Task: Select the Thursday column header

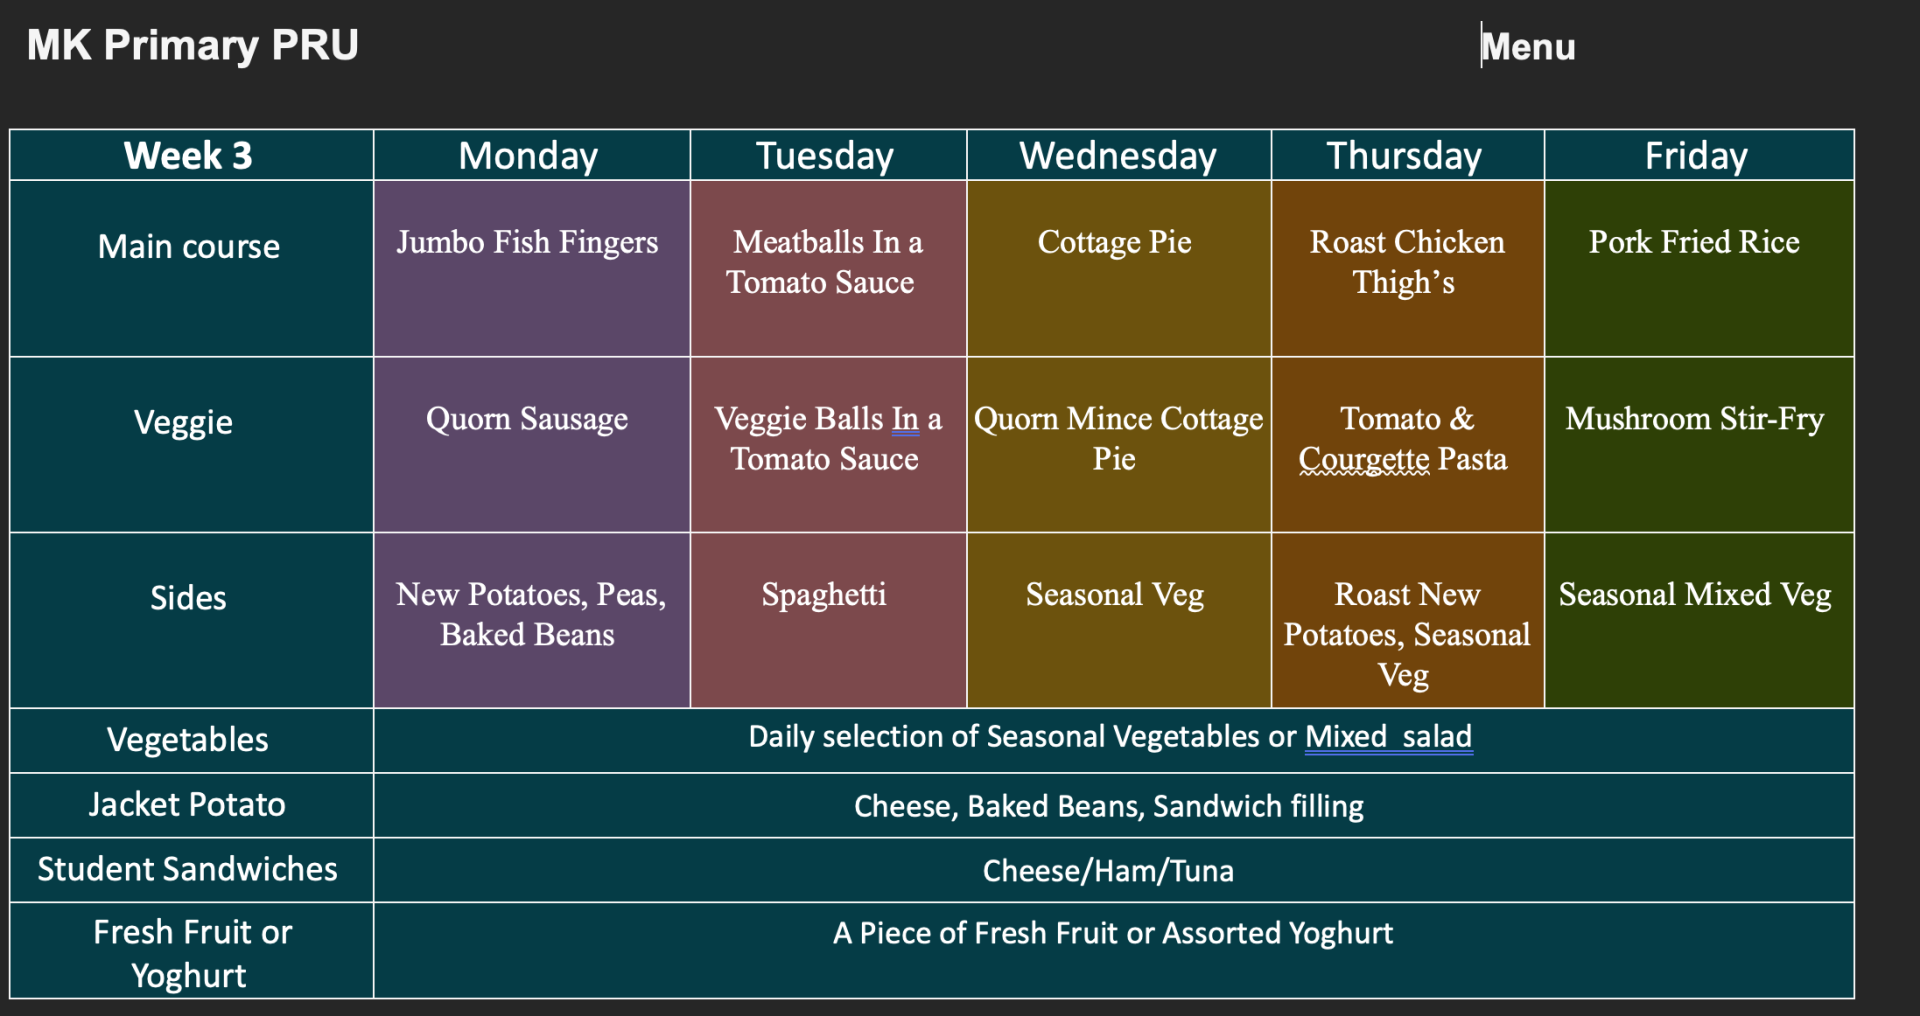Action: (x=1407, y=155)
